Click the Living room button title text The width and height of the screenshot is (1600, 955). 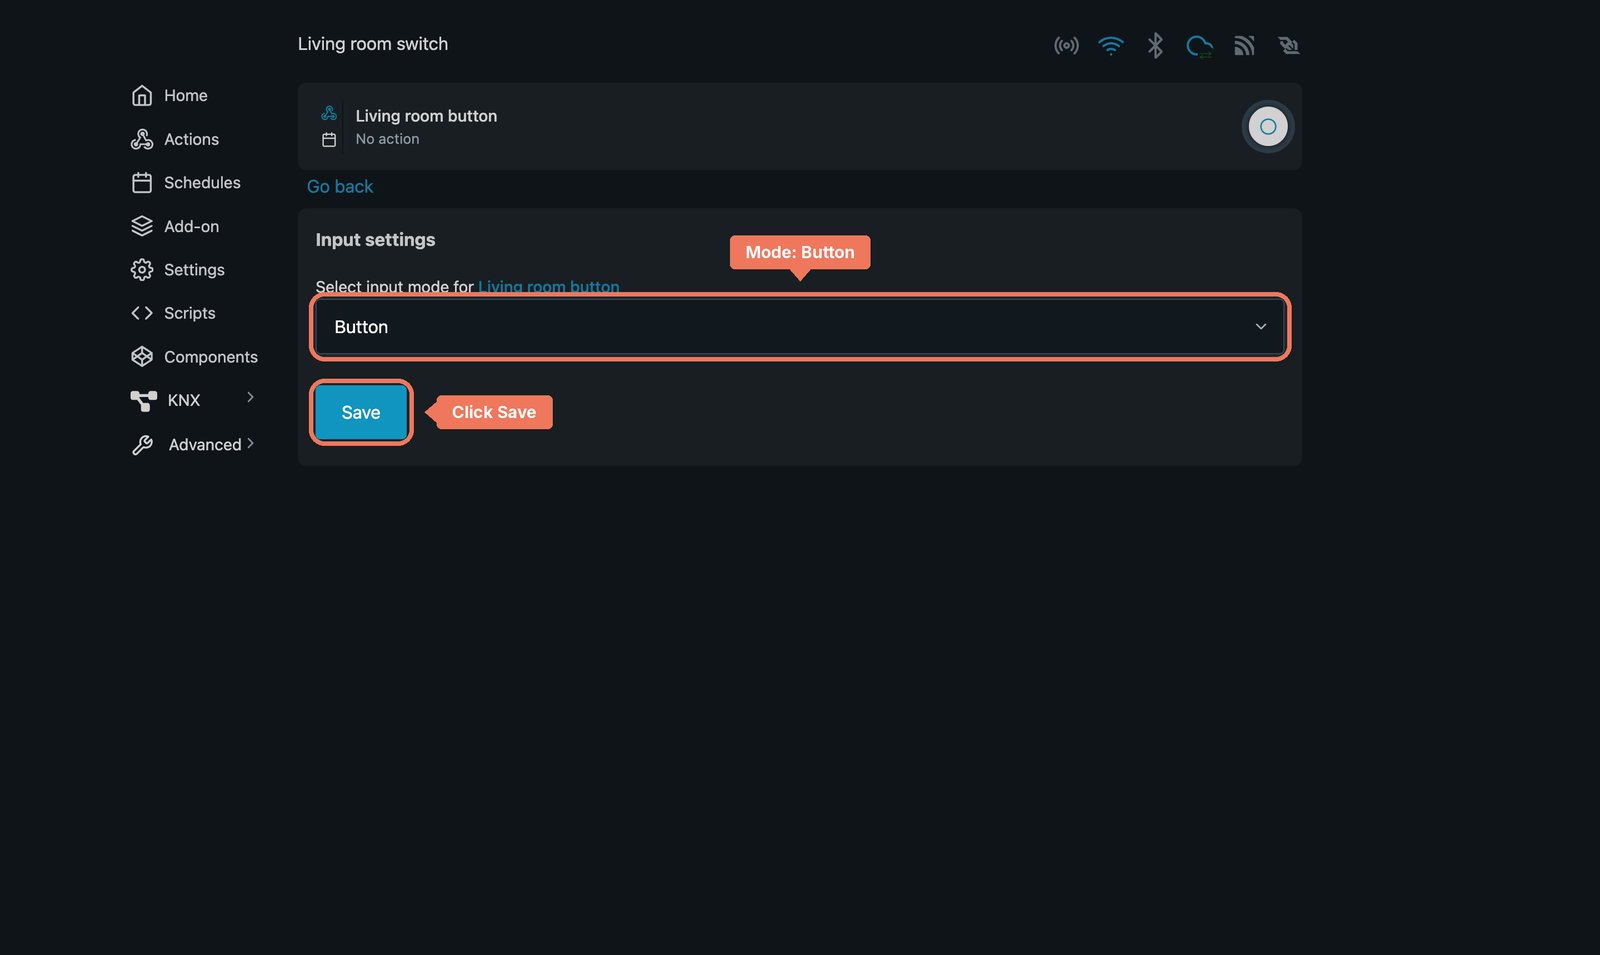coord(426,116)
